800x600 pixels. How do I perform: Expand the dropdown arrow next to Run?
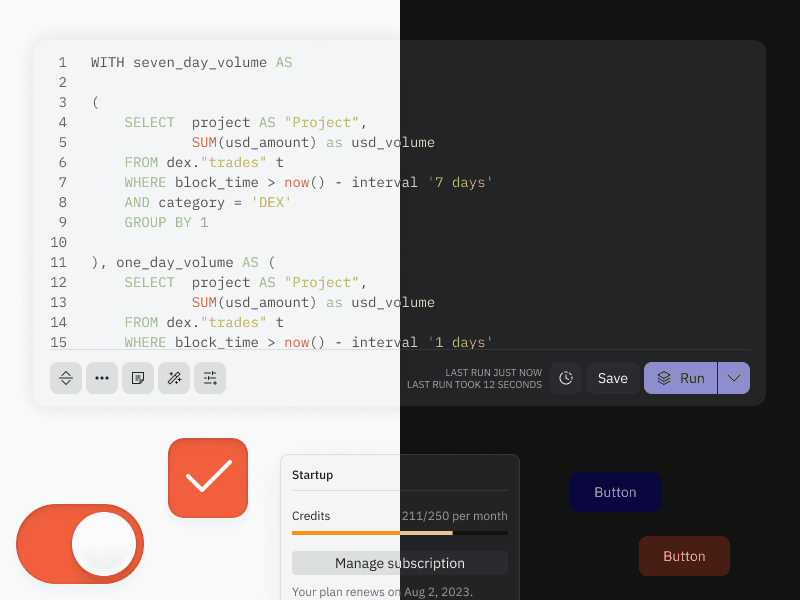pyautogui.click(x=734, y=378)
